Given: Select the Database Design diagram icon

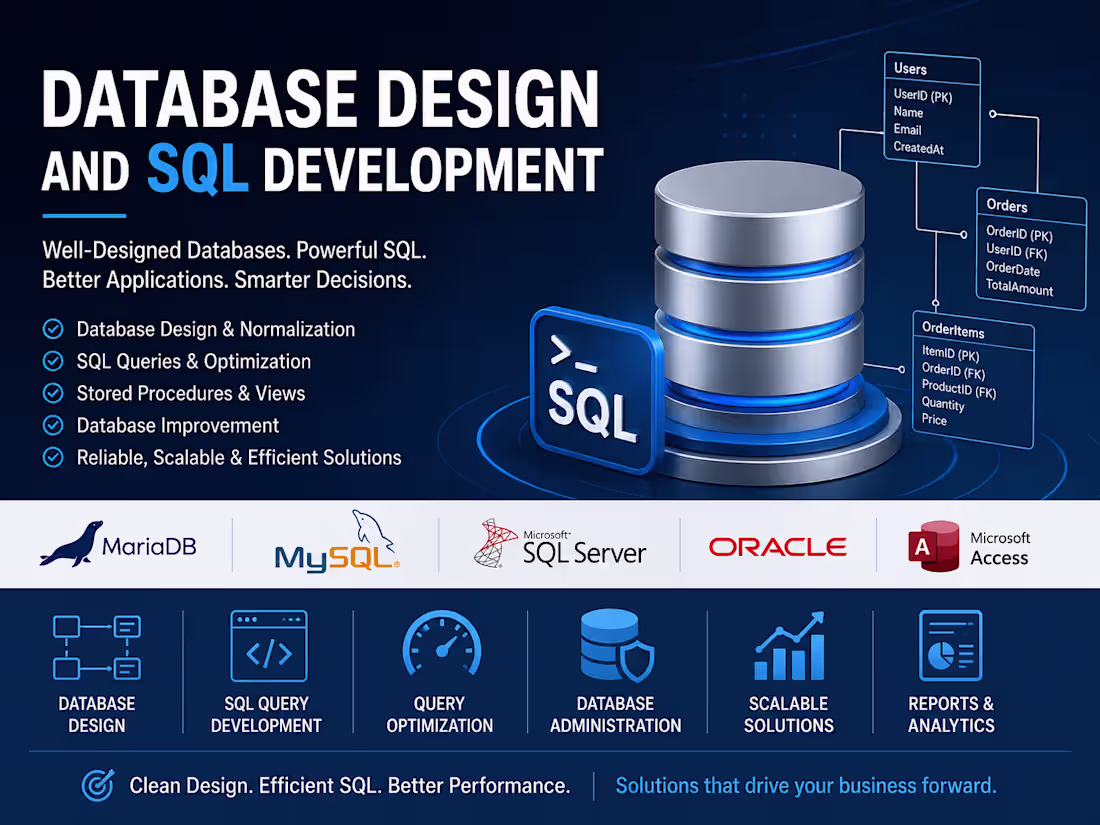Looking at the screenshot, I should click(x=97, y=647).
